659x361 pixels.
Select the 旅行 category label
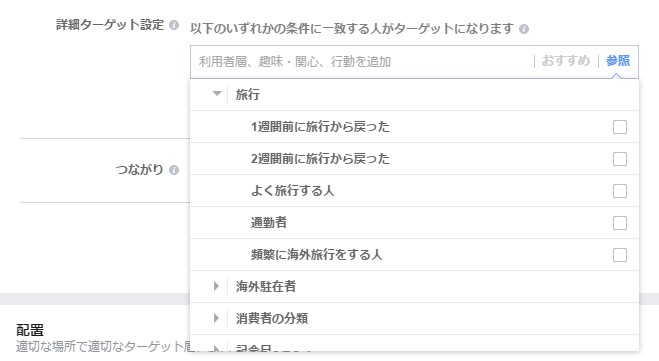[248, 95]
